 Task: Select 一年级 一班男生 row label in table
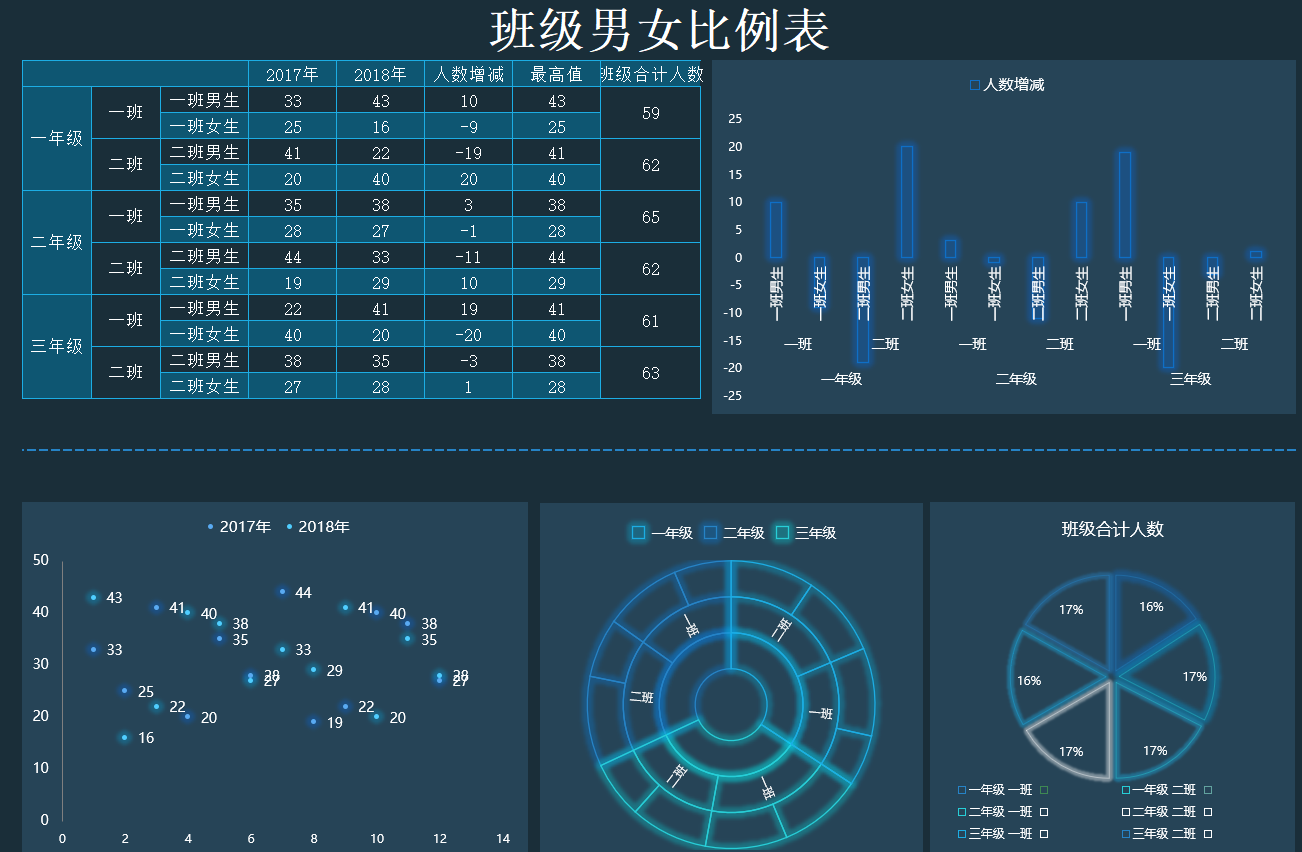tap(204, 100)
